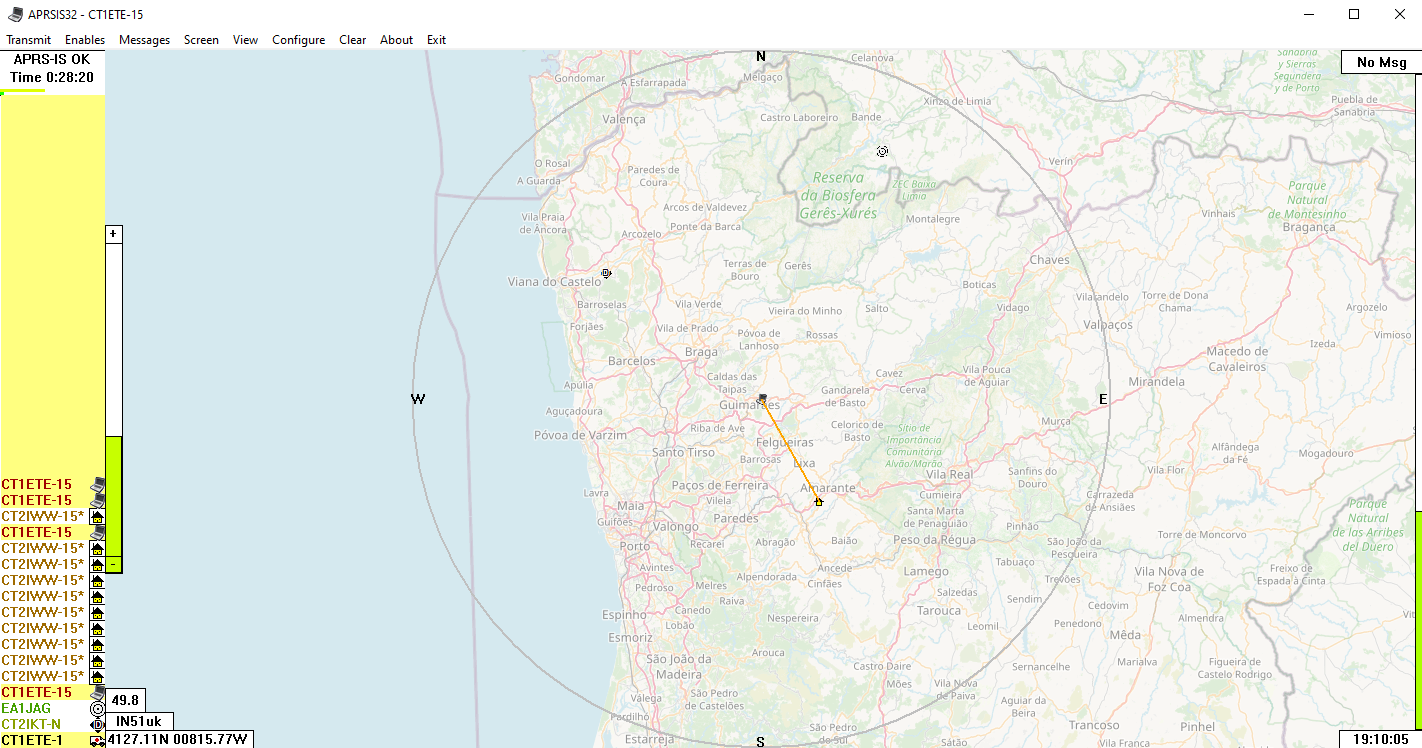Click the Vila Real label on the map
1422x748 pixels.
point(948,474)
